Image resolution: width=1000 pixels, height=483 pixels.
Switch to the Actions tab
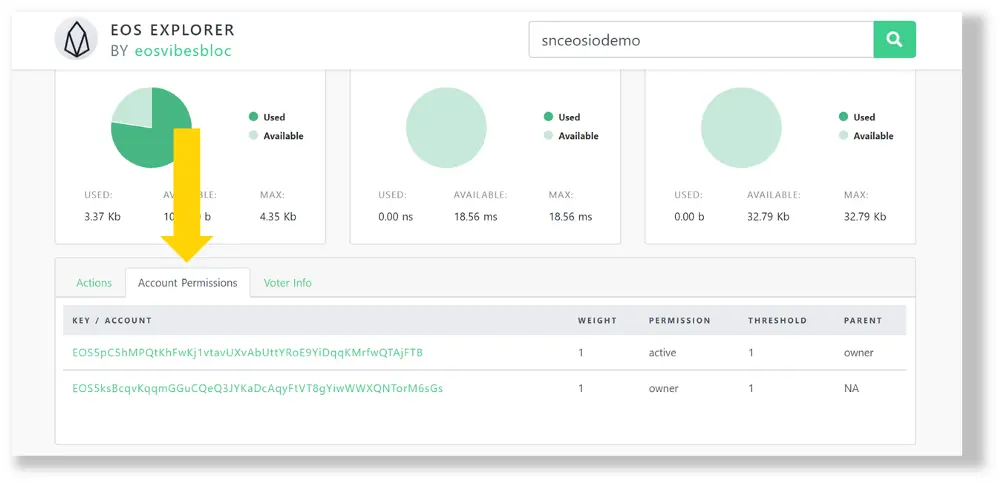(x=94, y=283)
